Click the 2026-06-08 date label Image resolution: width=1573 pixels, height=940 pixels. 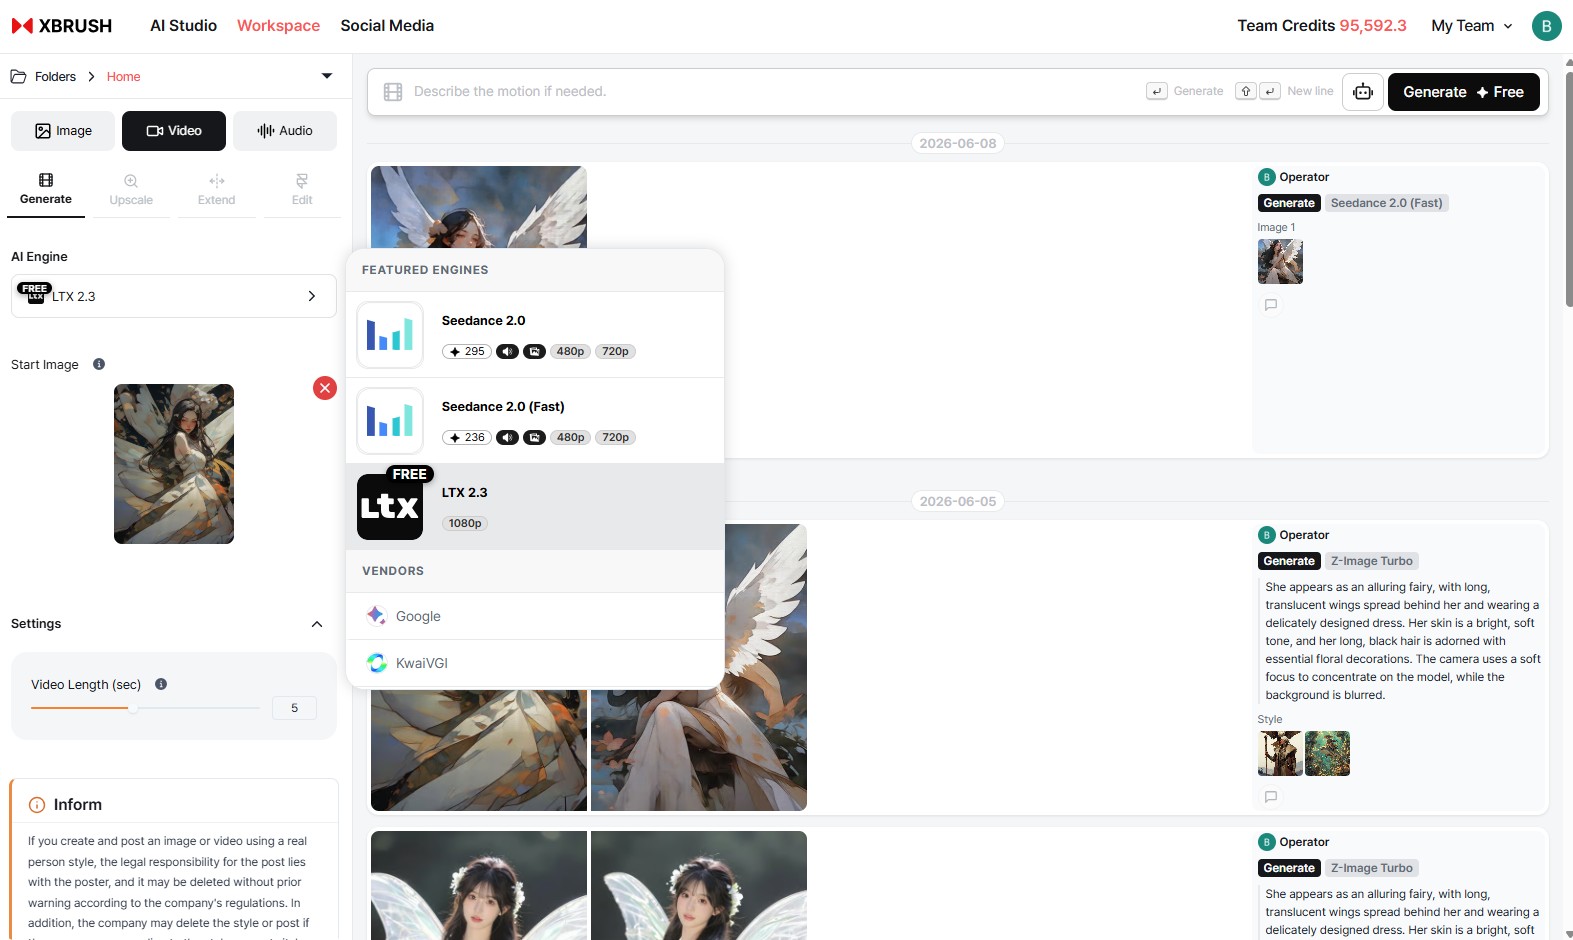click(958, 144)
